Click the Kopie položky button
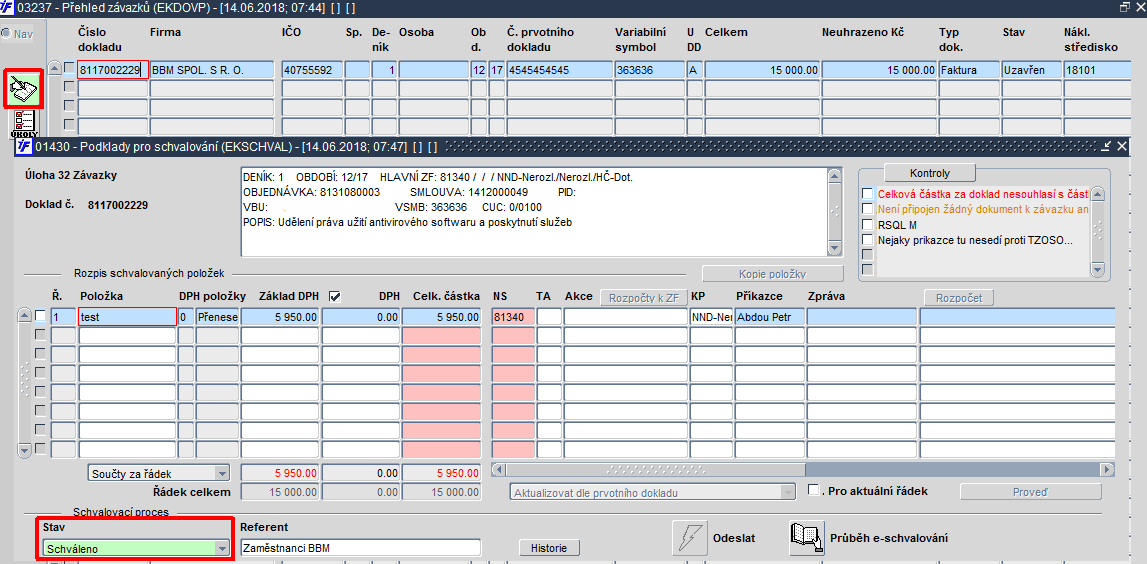 (772, 274)
